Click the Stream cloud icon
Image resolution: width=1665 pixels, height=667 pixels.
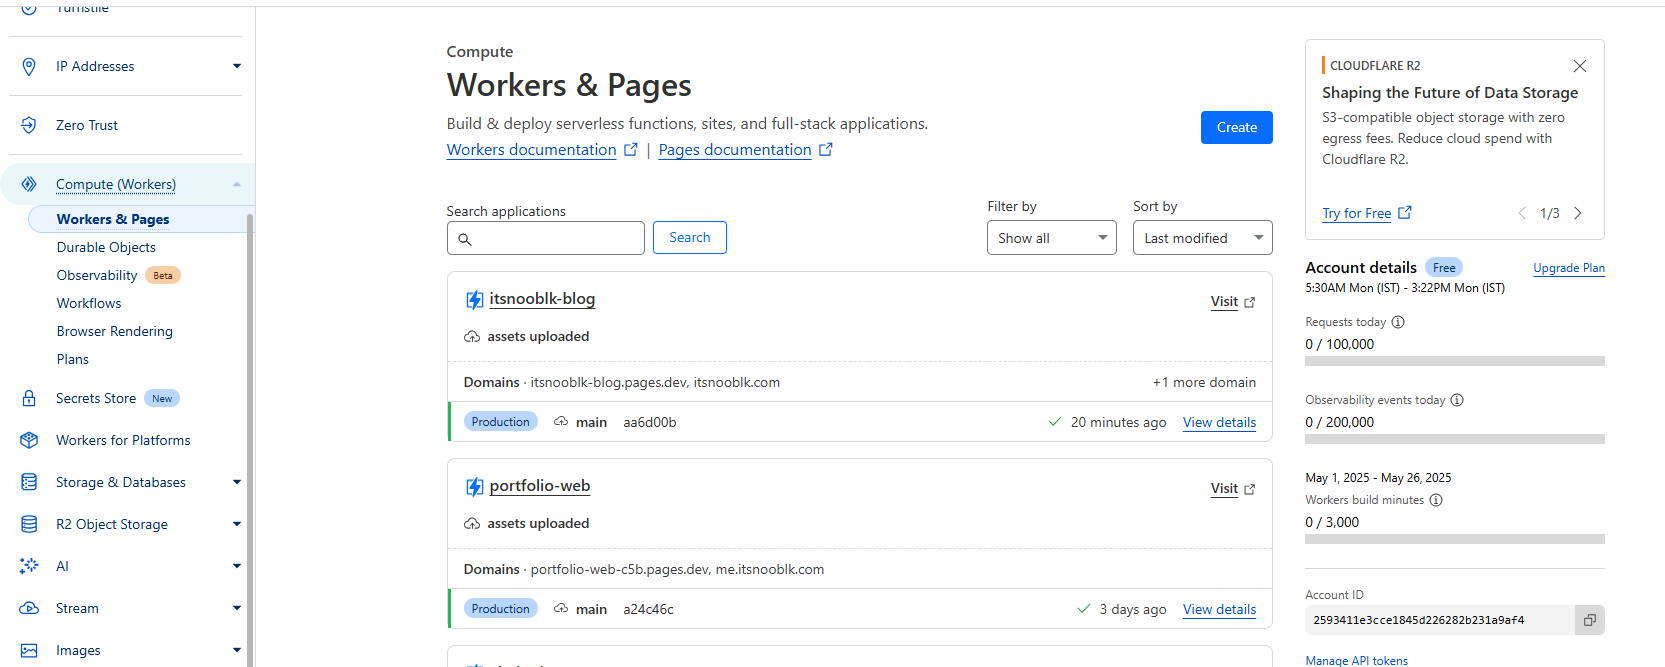[29, 608]
